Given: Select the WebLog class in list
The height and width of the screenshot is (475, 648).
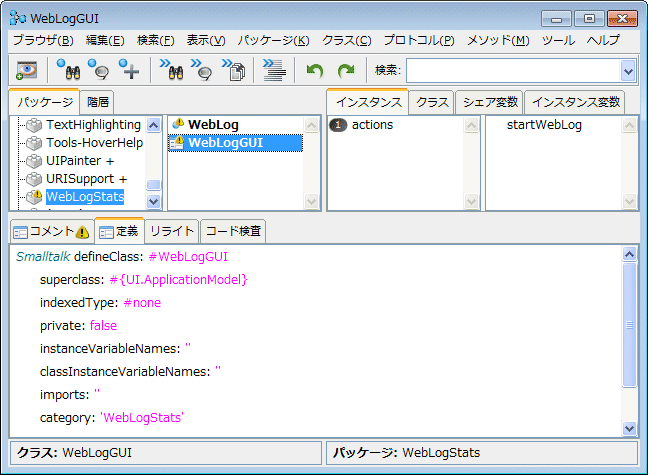Looking at the screenshot, I should [x=212, y=124].
